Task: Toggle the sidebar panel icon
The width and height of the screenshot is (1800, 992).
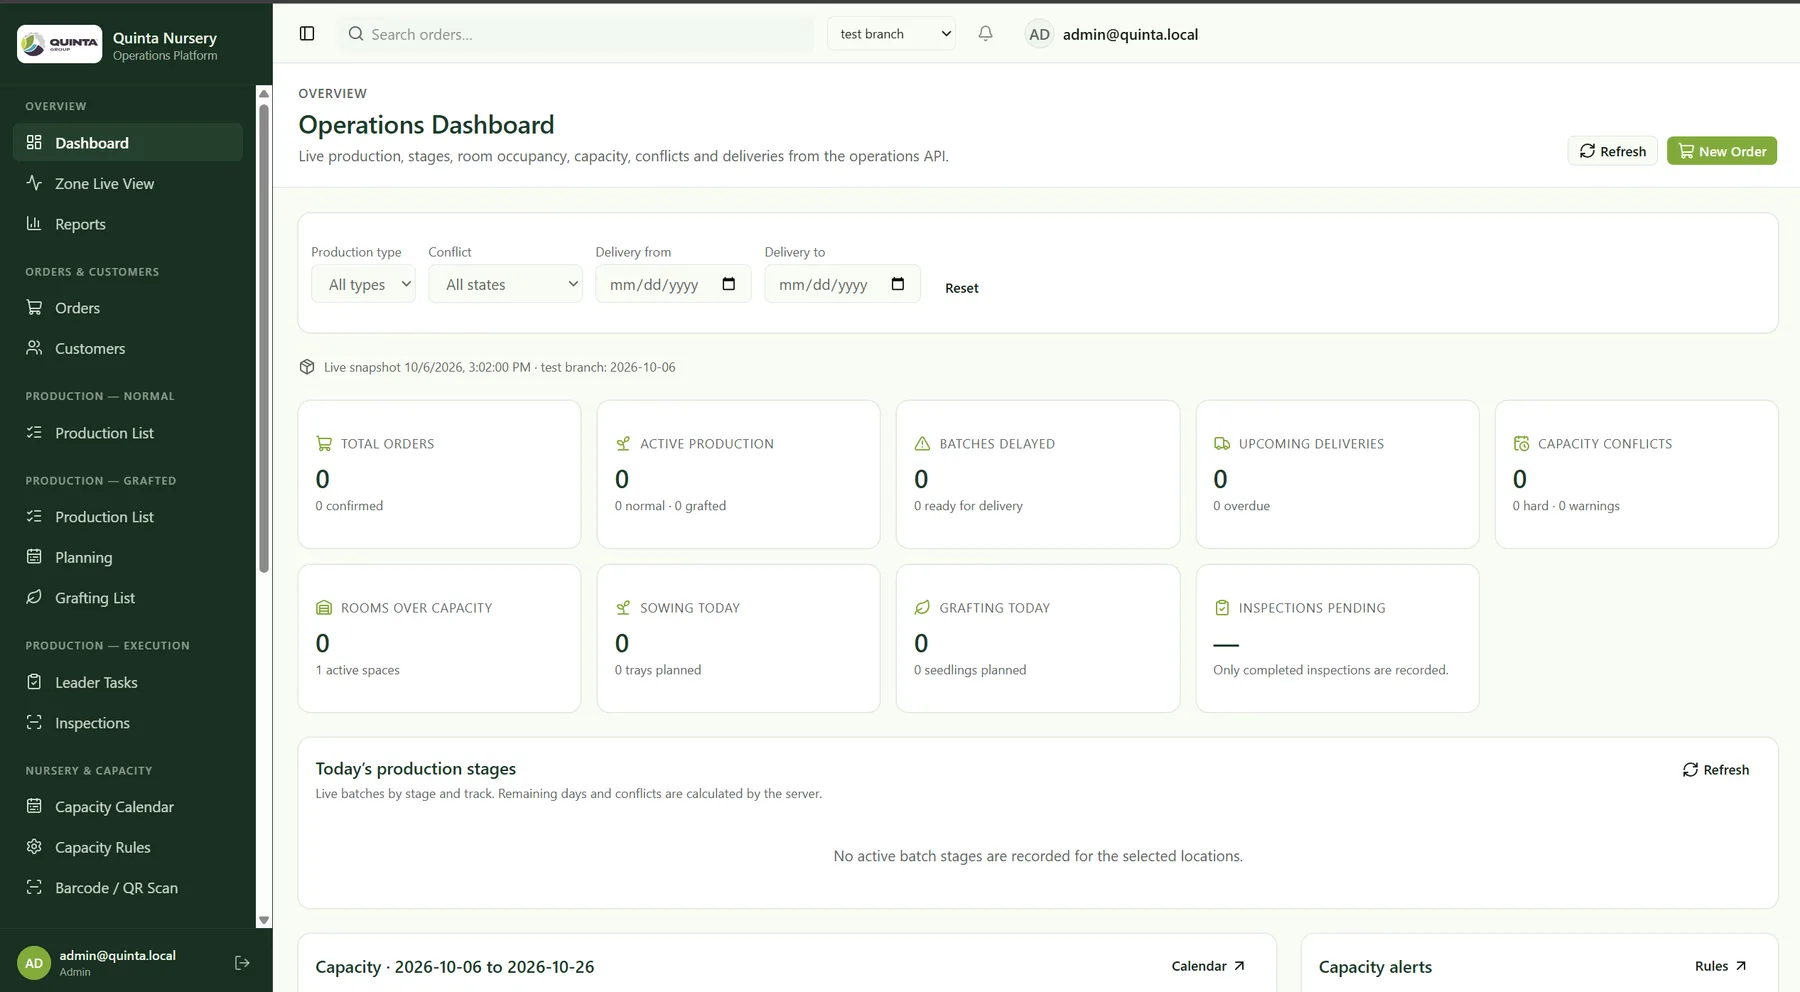Action: coord(307,34)
